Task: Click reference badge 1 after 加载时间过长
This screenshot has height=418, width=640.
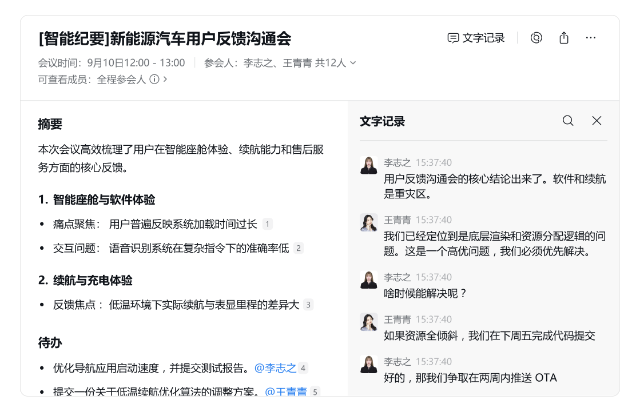Action: 267,224
